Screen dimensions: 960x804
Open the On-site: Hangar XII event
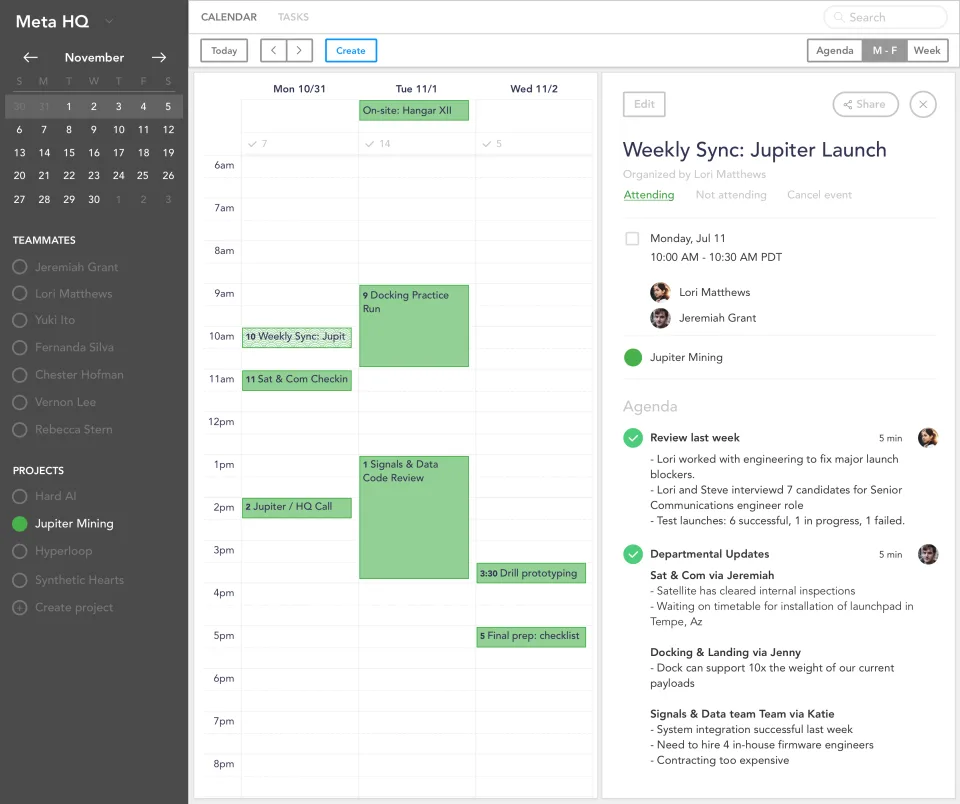pyautogui.click(x=414, y=110)
